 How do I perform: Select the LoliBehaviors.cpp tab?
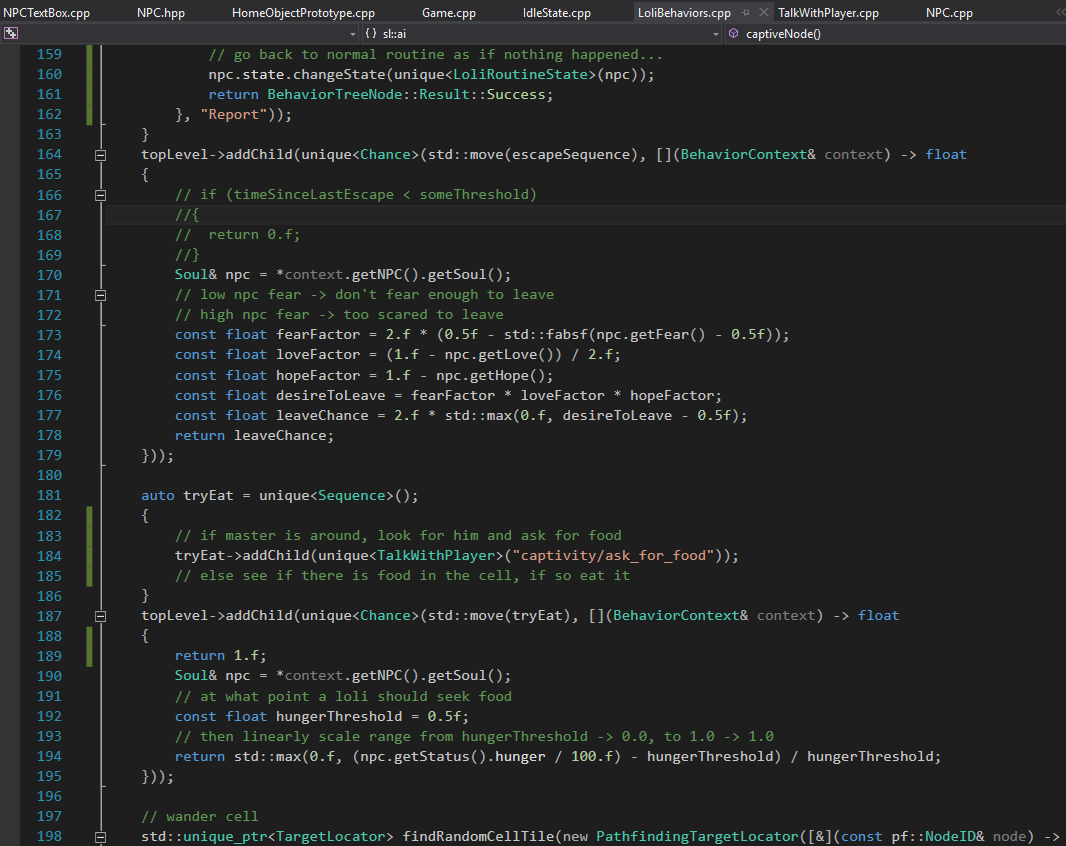684,13
